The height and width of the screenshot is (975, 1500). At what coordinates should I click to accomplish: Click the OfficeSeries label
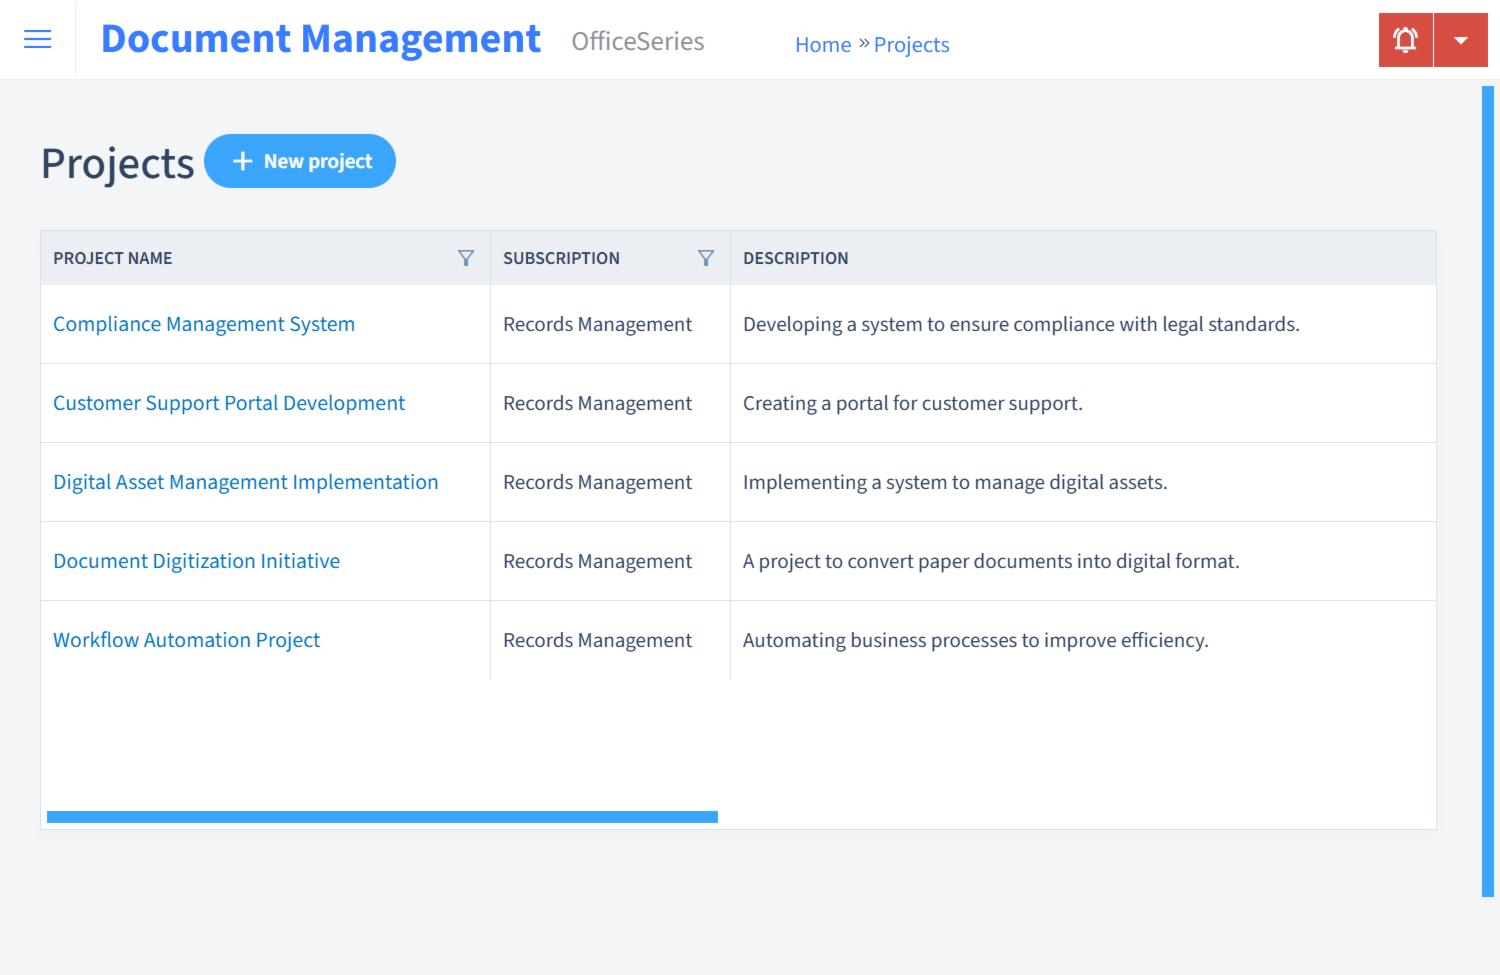pos(637,41)
